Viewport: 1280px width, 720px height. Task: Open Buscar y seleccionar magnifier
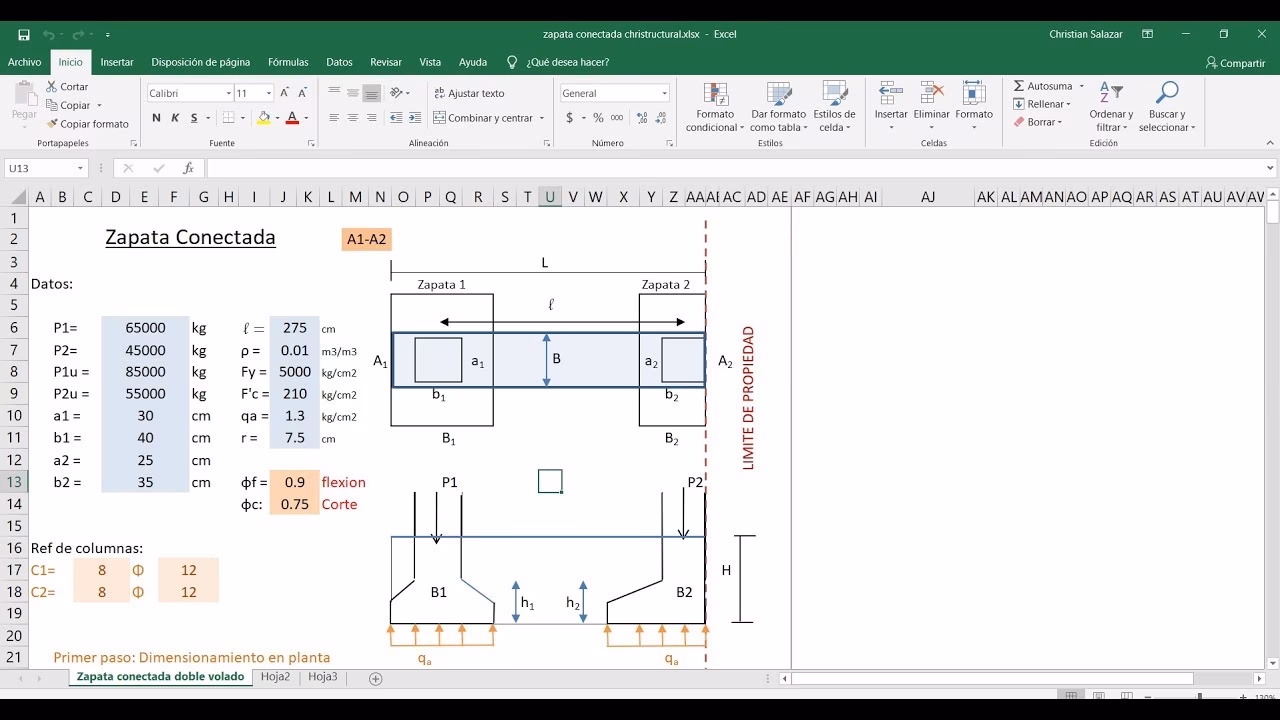coord(1166,94)
